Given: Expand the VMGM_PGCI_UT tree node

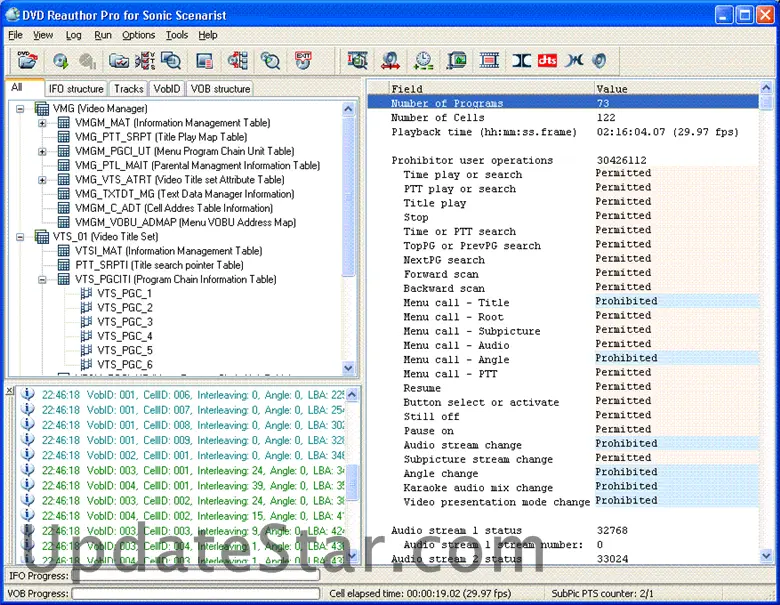Looking at the screenshot, I should pos(42,151).
